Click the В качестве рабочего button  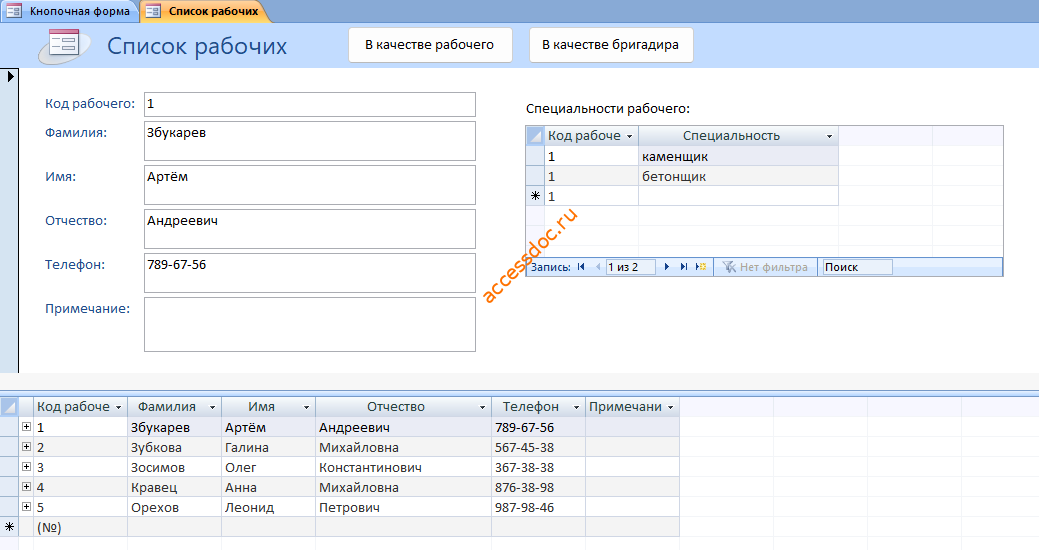tap(430, 45)
